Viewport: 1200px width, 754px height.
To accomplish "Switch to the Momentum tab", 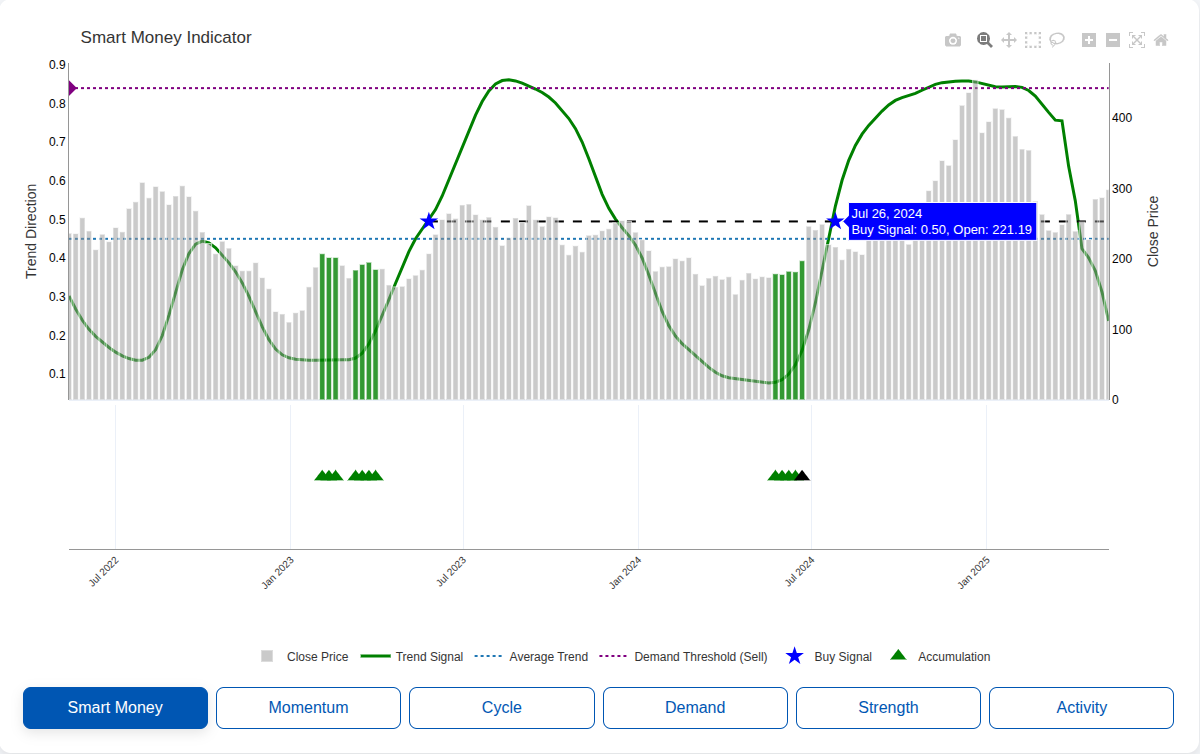I will point(308,708).
